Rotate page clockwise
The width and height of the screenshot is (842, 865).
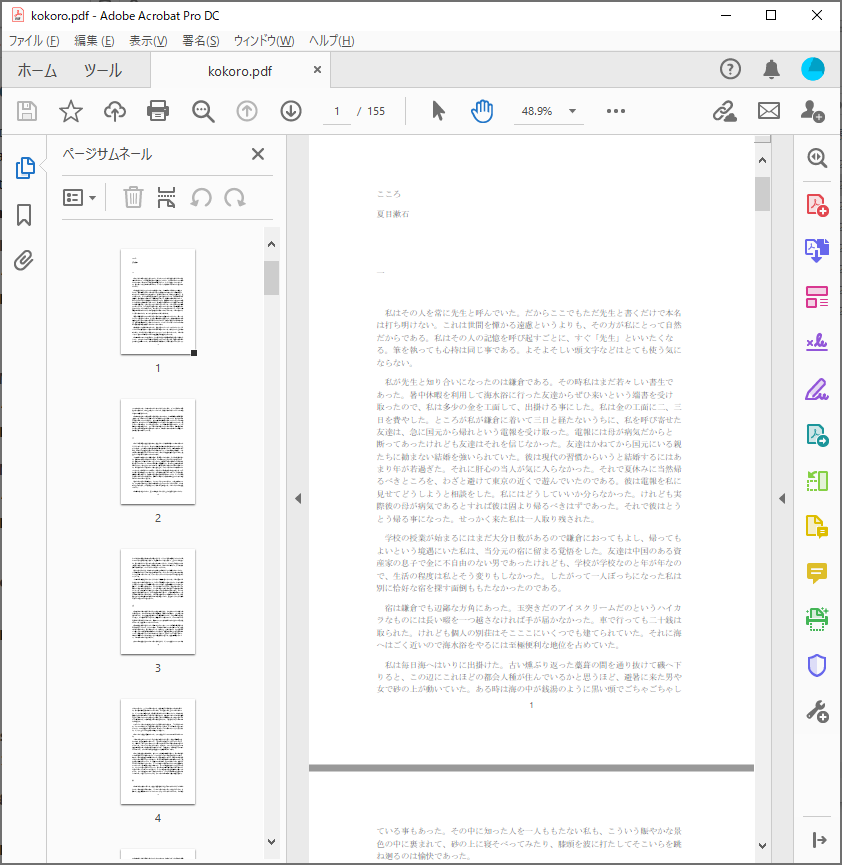[x=235, y=197]
